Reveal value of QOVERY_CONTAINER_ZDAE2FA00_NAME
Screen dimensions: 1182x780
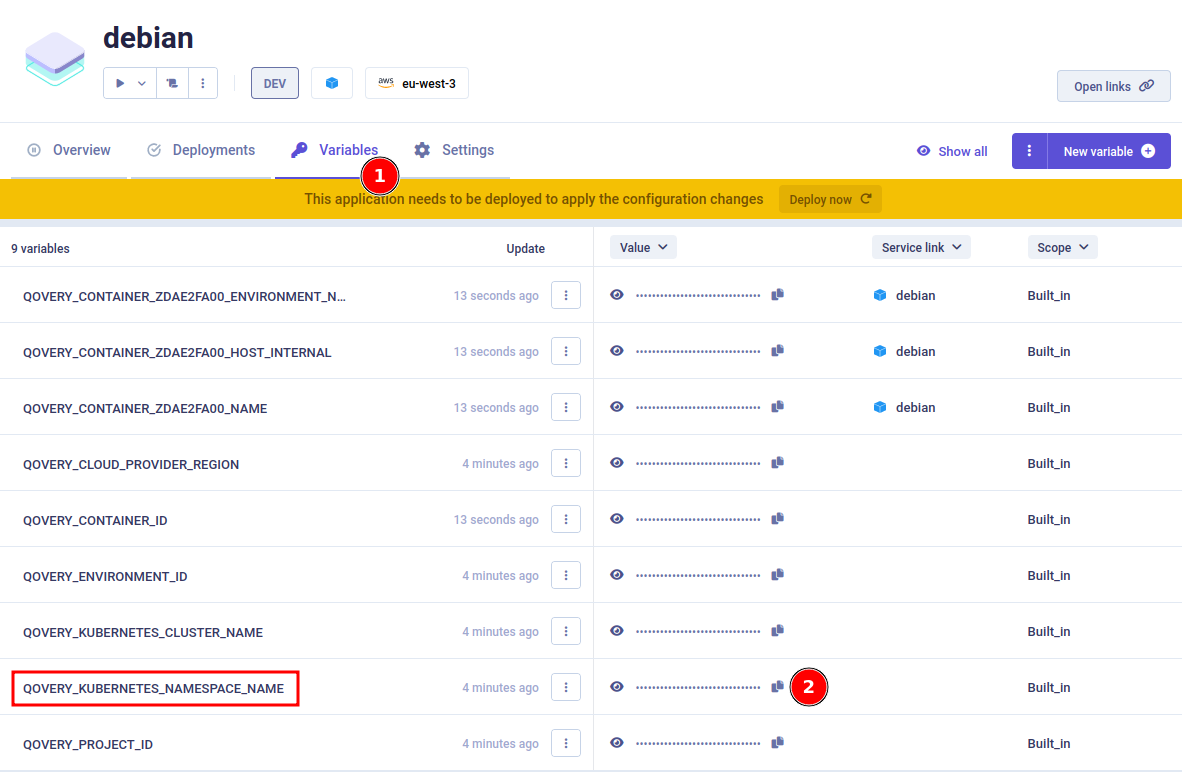(x=617, y=407)
